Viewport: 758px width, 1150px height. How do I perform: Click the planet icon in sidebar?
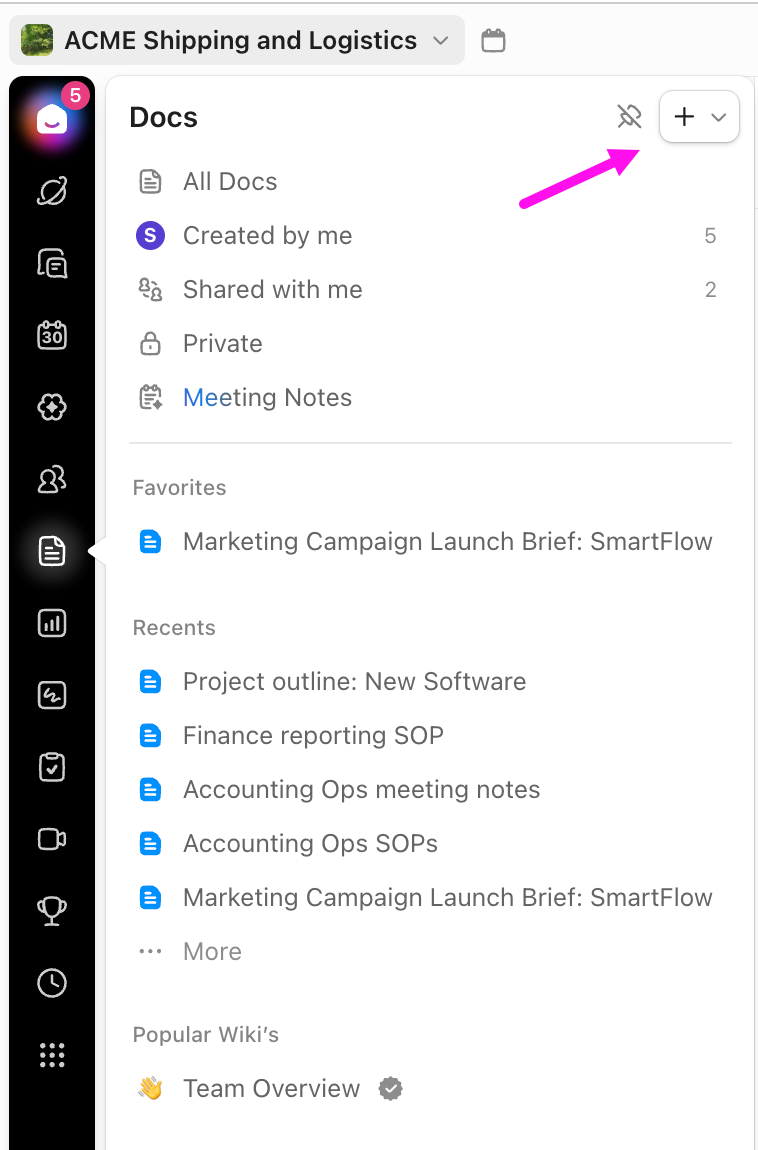coord(52,191)
